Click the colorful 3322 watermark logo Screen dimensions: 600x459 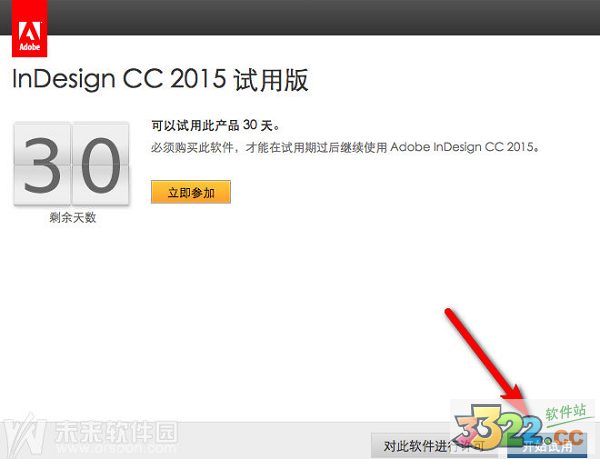[499, 428]
